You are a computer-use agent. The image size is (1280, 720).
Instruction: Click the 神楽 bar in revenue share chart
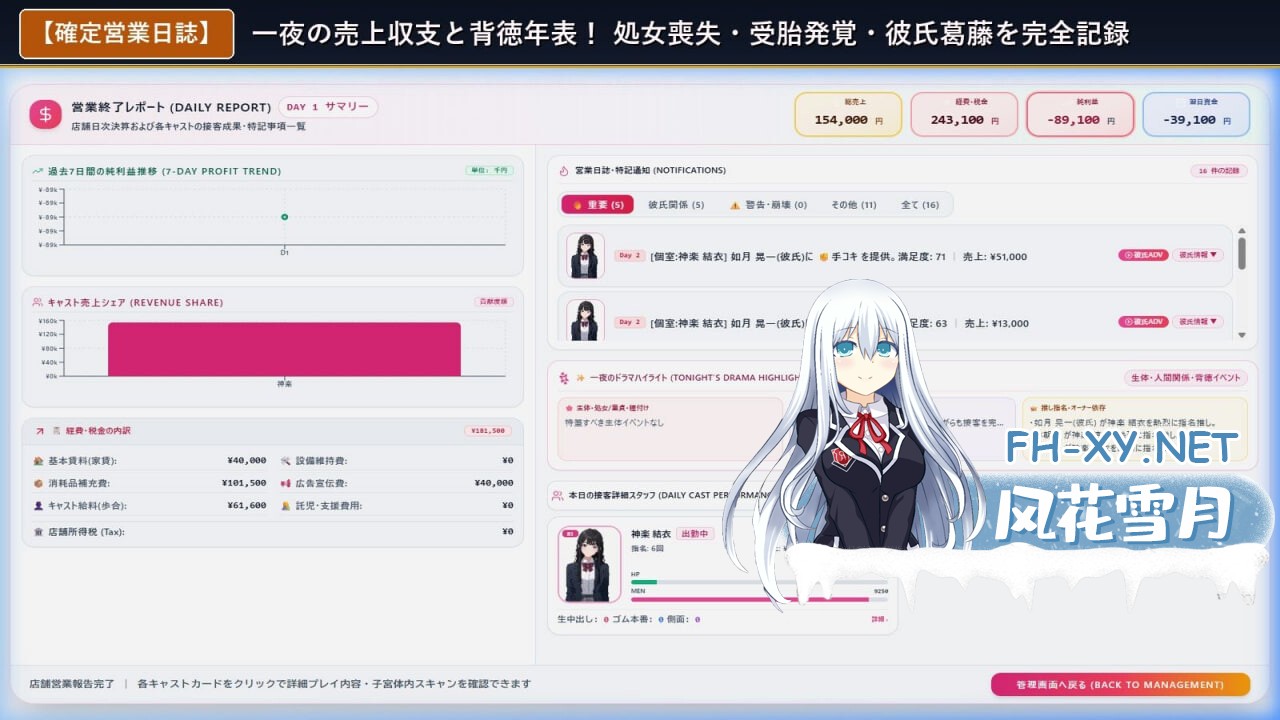tap(284, 349)
